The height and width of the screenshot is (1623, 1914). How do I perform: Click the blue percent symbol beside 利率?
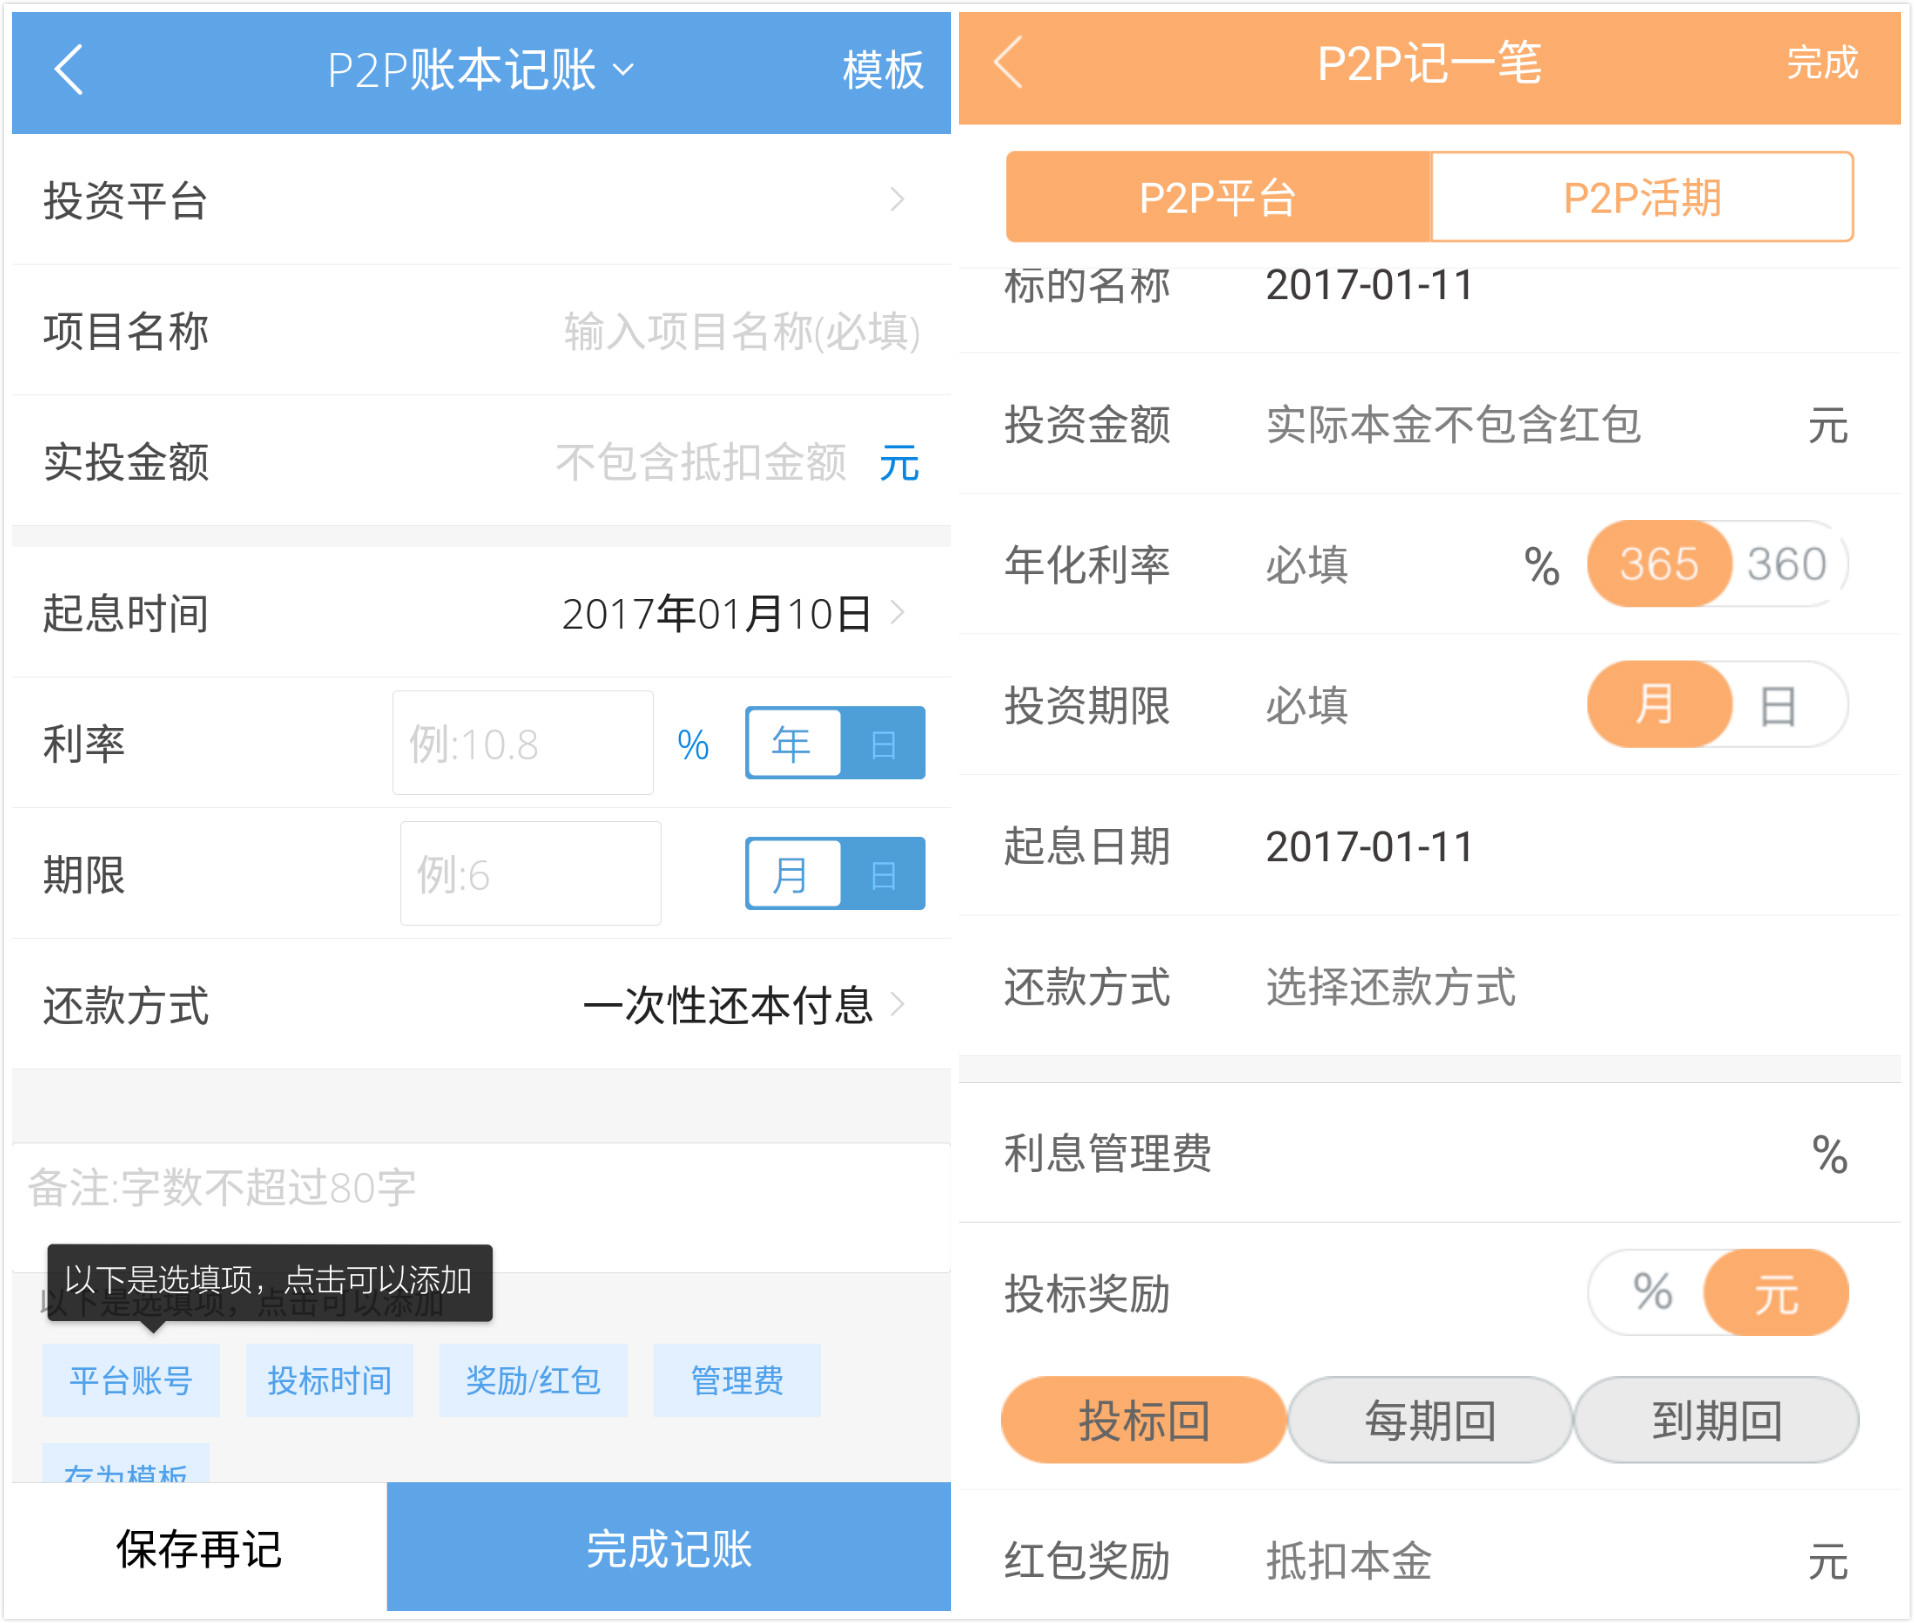(692, 745)
